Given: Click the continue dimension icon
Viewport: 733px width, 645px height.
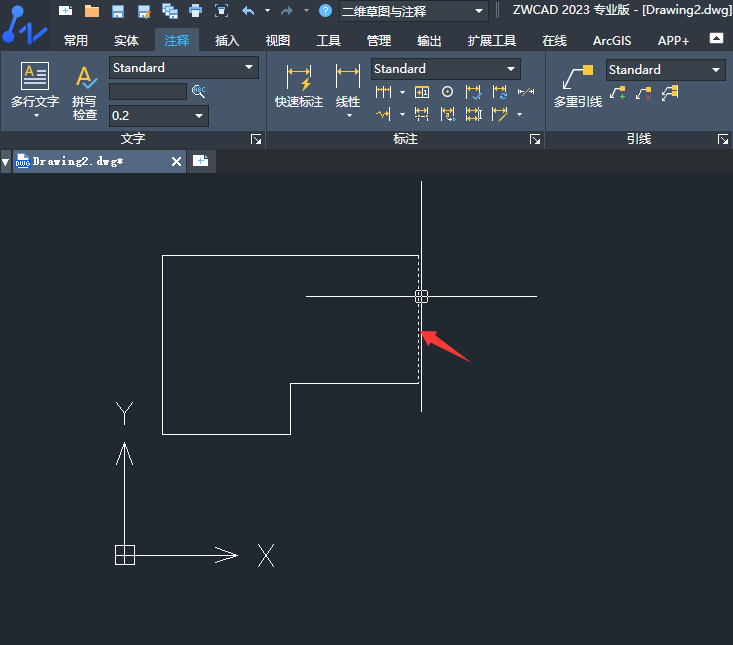Looking at the screenshot, I should (383, 92).
